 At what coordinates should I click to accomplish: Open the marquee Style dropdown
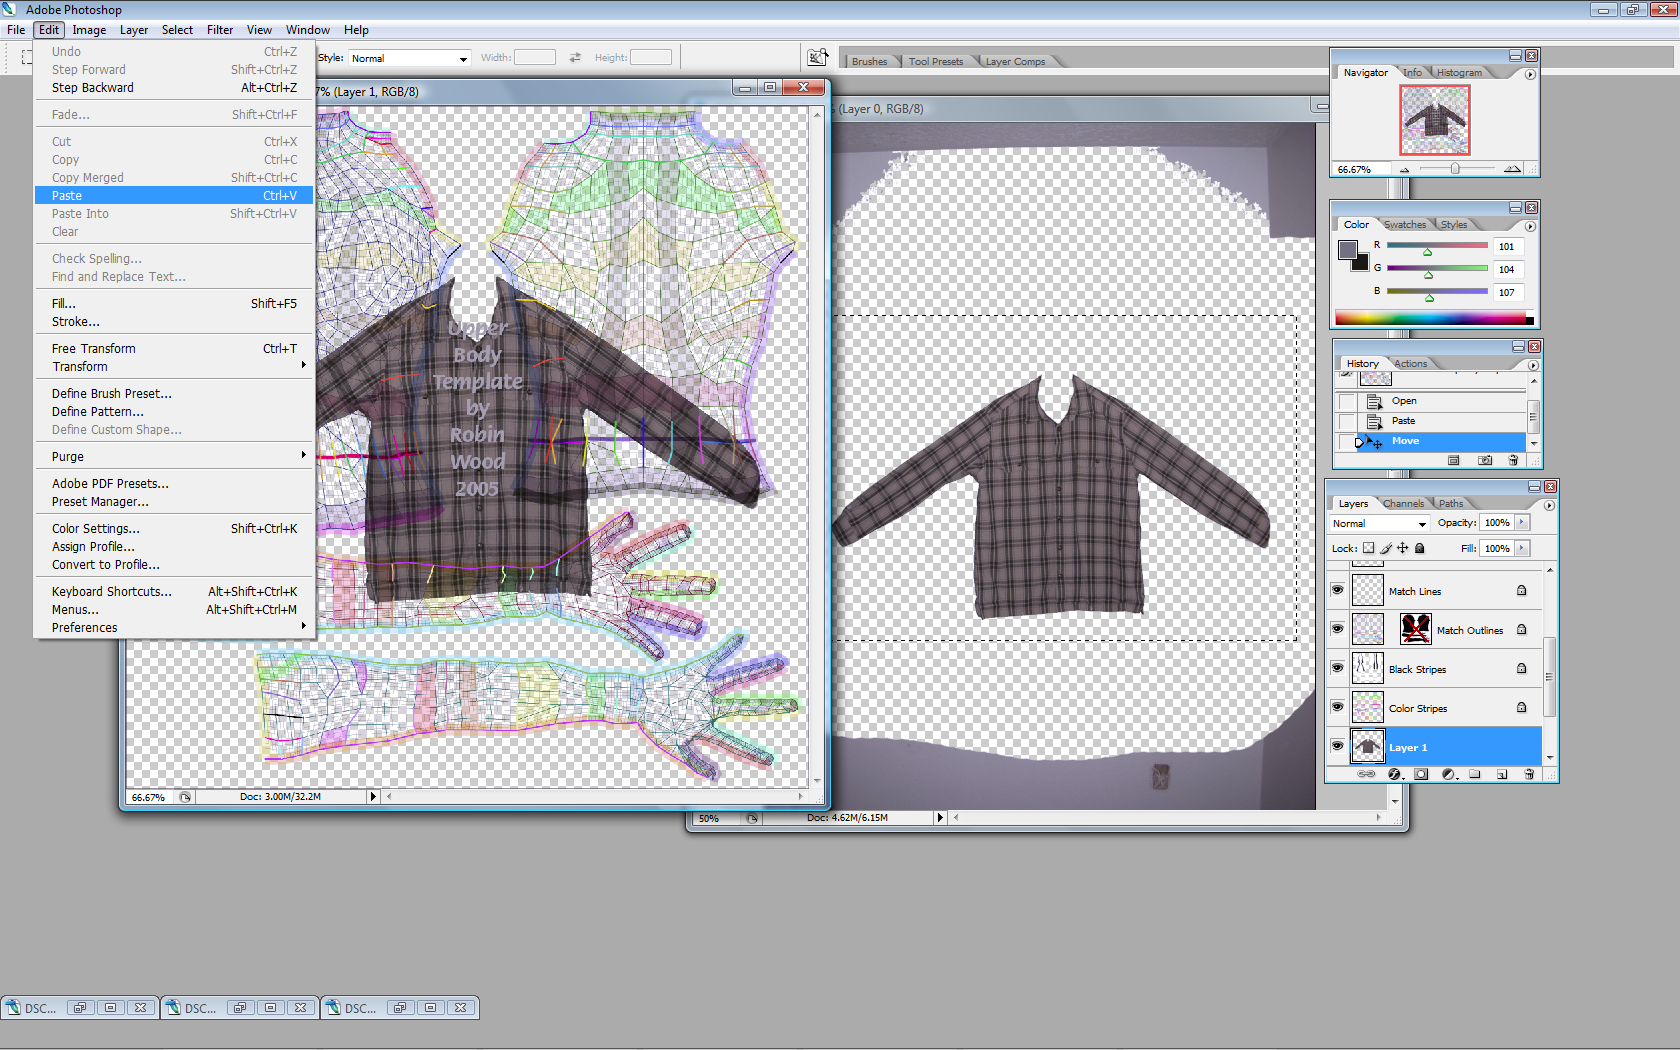coord(409,58)
